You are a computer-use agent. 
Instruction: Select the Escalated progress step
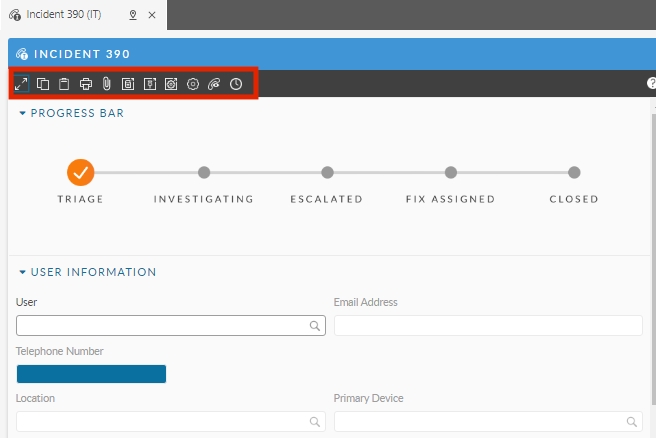(x=327, y=173)
